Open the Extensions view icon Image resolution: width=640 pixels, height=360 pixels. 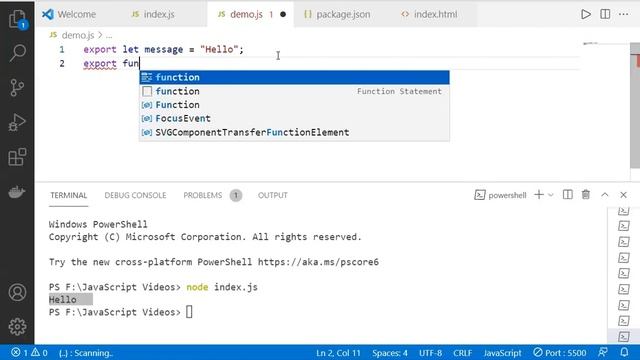pyautogui.click(x=17, y=157)
